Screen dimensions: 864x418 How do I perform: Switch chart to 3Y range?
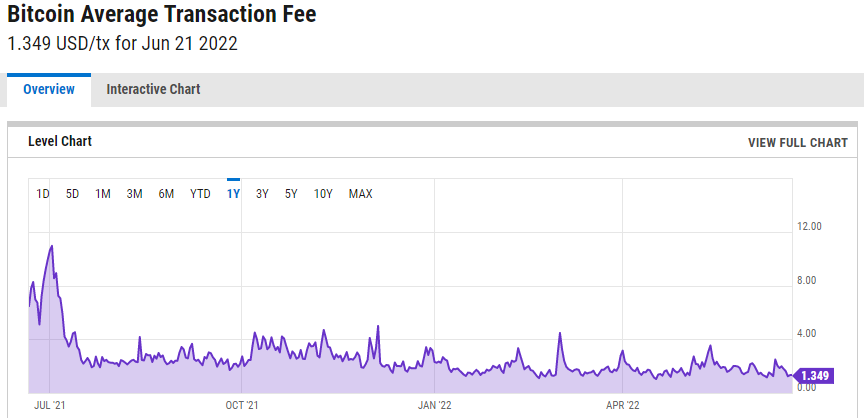pyautogui.click(x=262, y=194)
